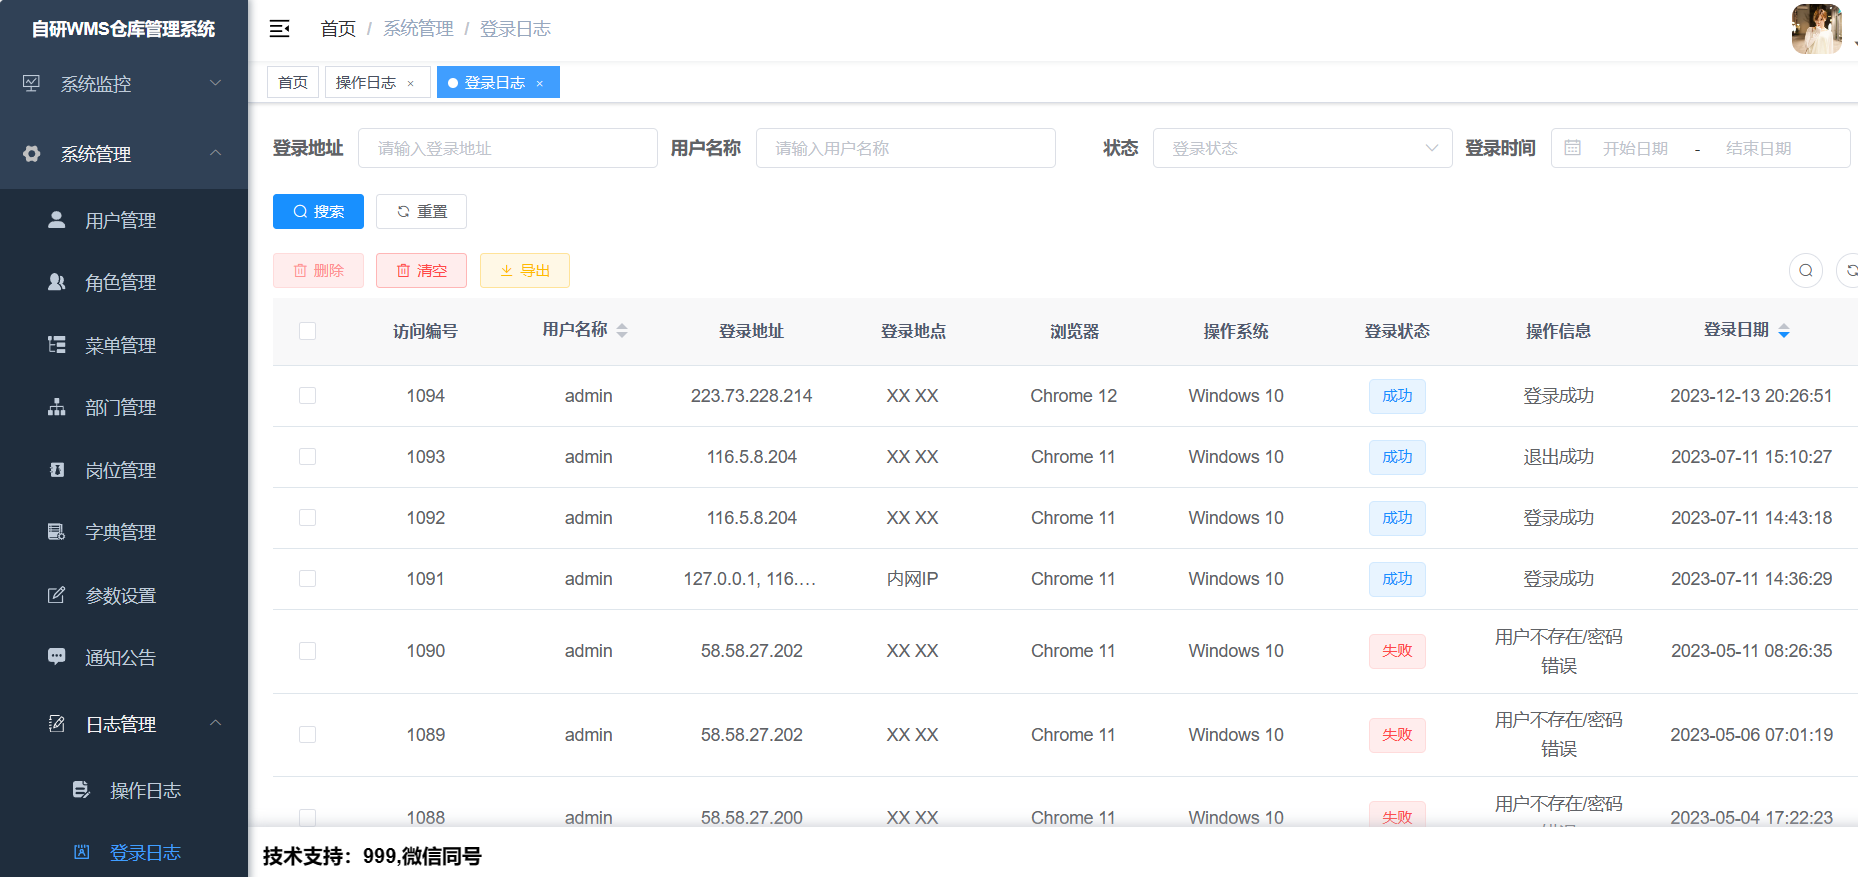Click the 部门管理 tree icon
The height and width of the screenshot is (877, 1858).
[57, 407]
